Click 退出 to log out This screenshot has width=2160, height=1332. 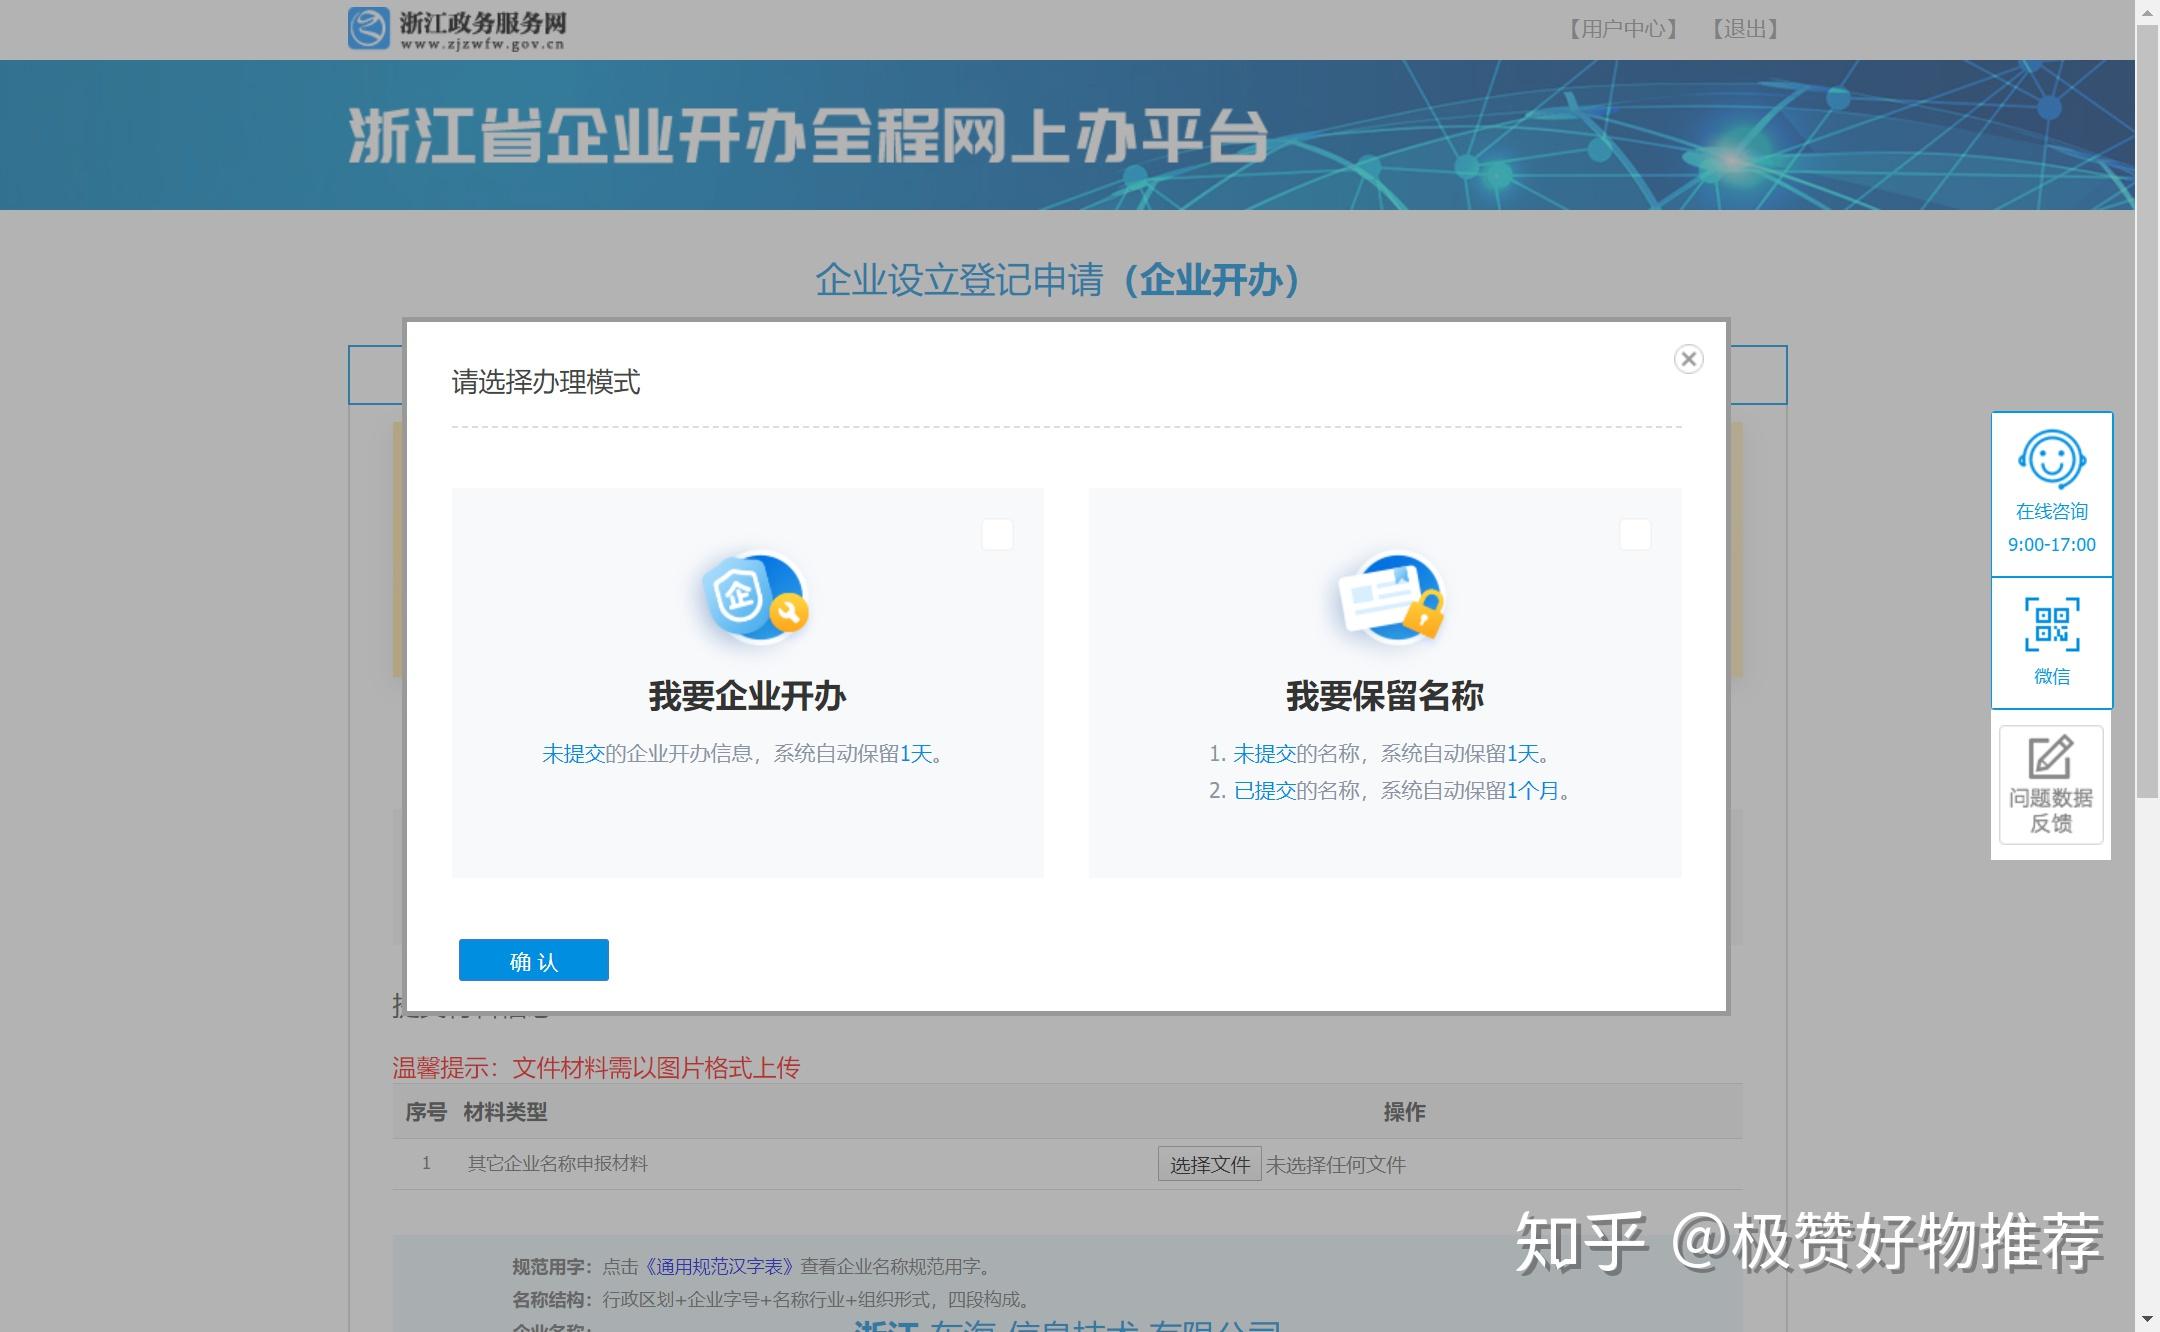1745,28
